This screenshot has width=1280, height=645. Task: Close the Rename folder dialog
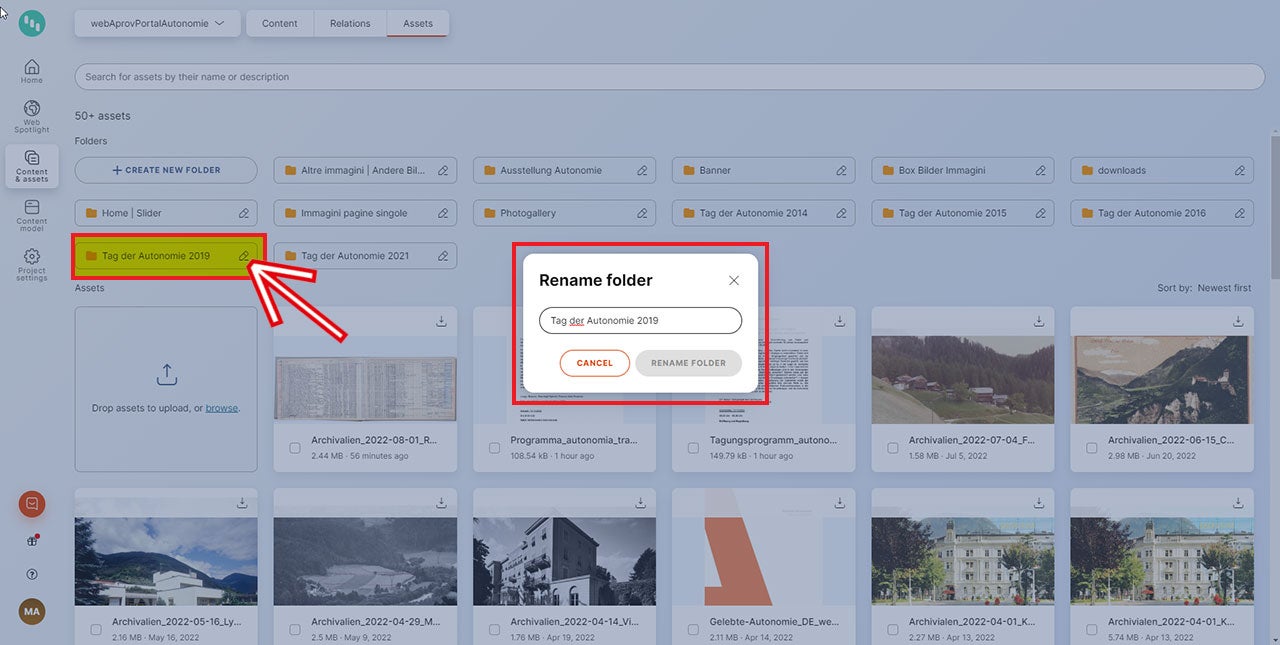pyautogui.click(x=734, y=281)
